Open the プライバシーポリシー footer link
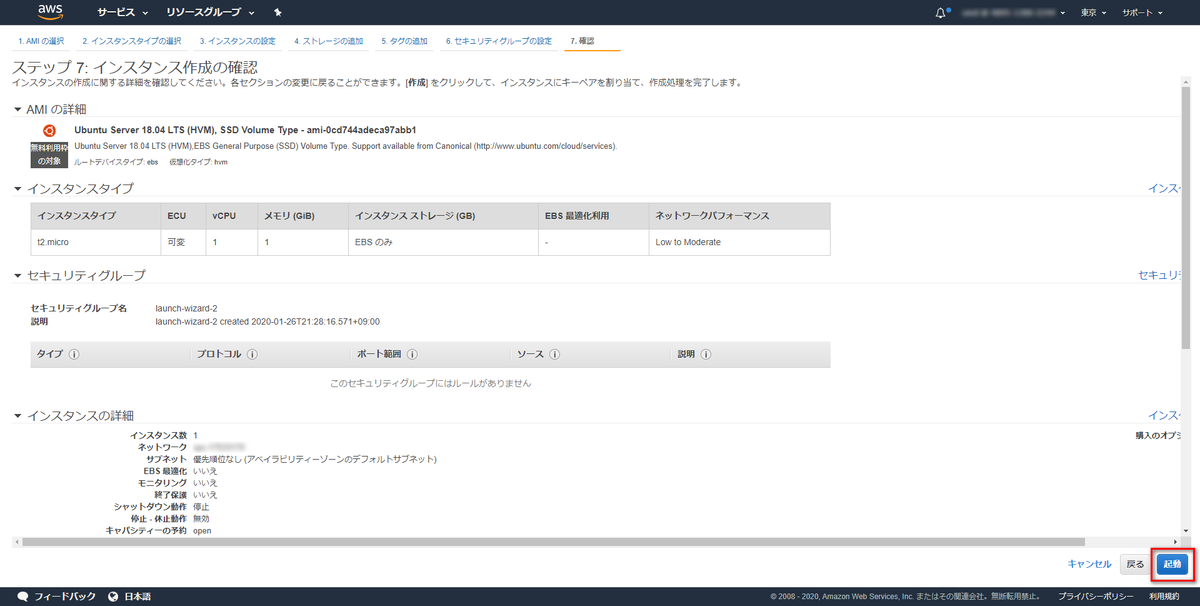The image size is (1200, 606). coord(1096,596)
